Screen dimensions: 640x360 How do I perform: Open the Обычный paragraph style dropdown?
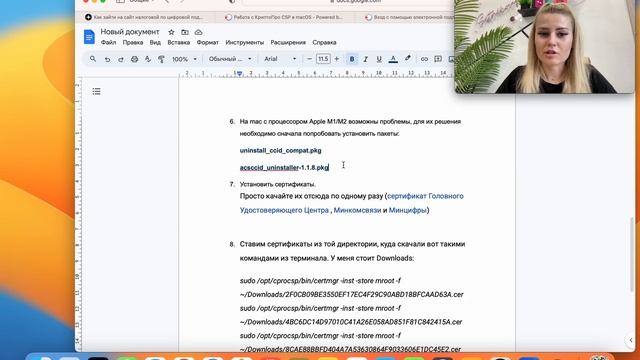pyautogui.click(x=230, y=59)
